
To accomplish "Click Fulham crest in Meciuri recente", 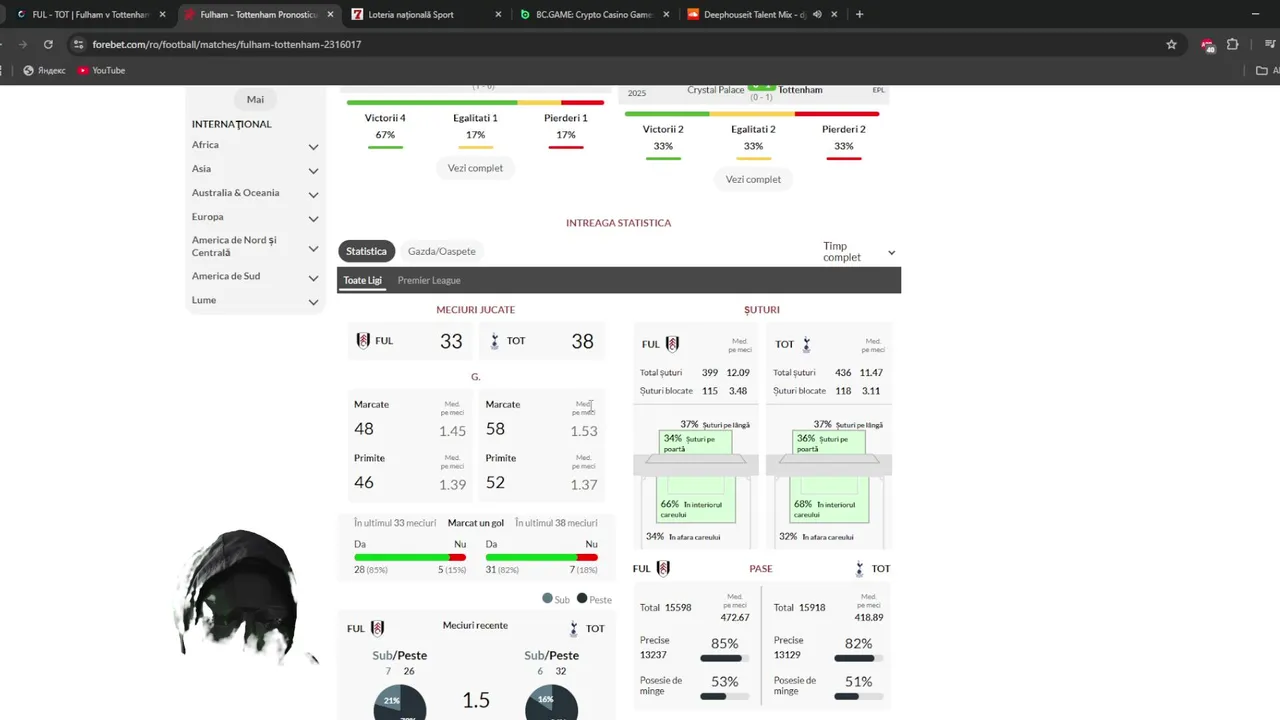I will pos(377,628).
